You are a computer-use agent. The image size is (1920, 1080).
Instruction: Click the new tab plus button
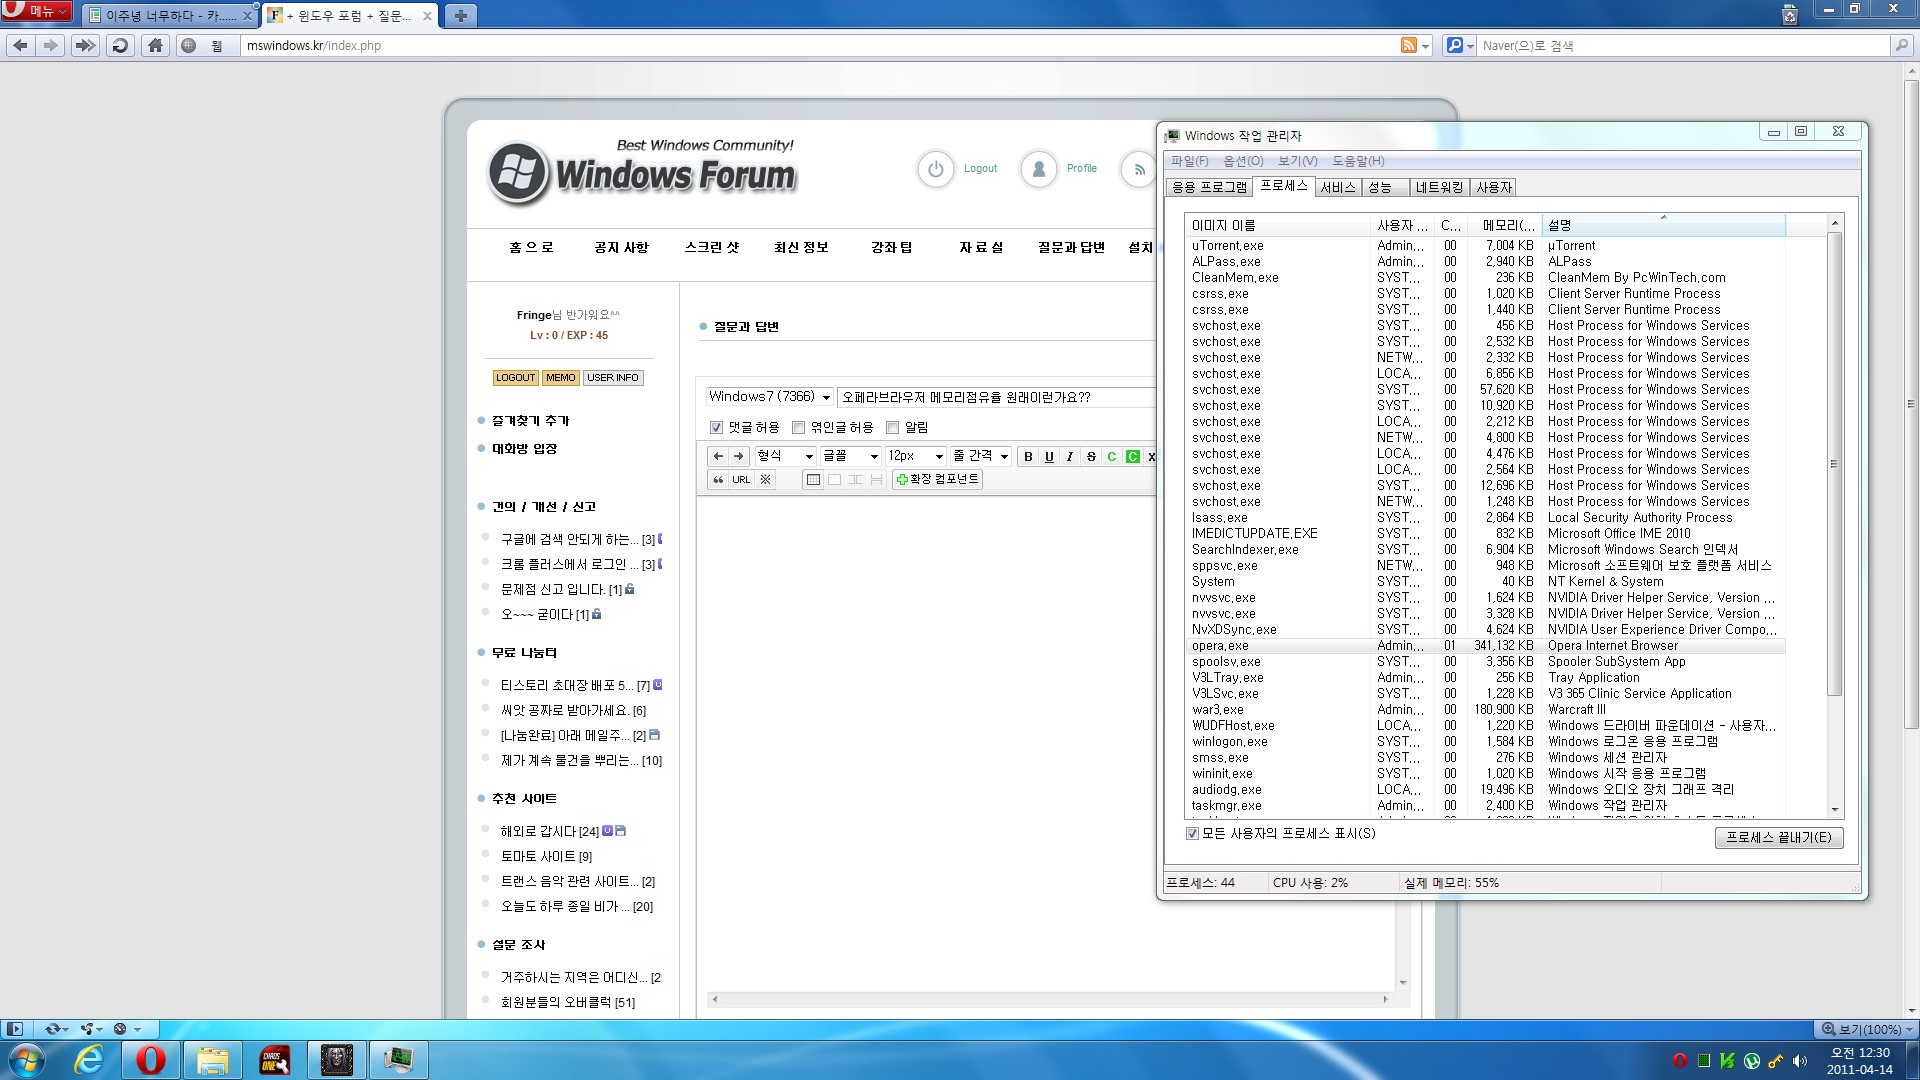click(x=460, y=15)
